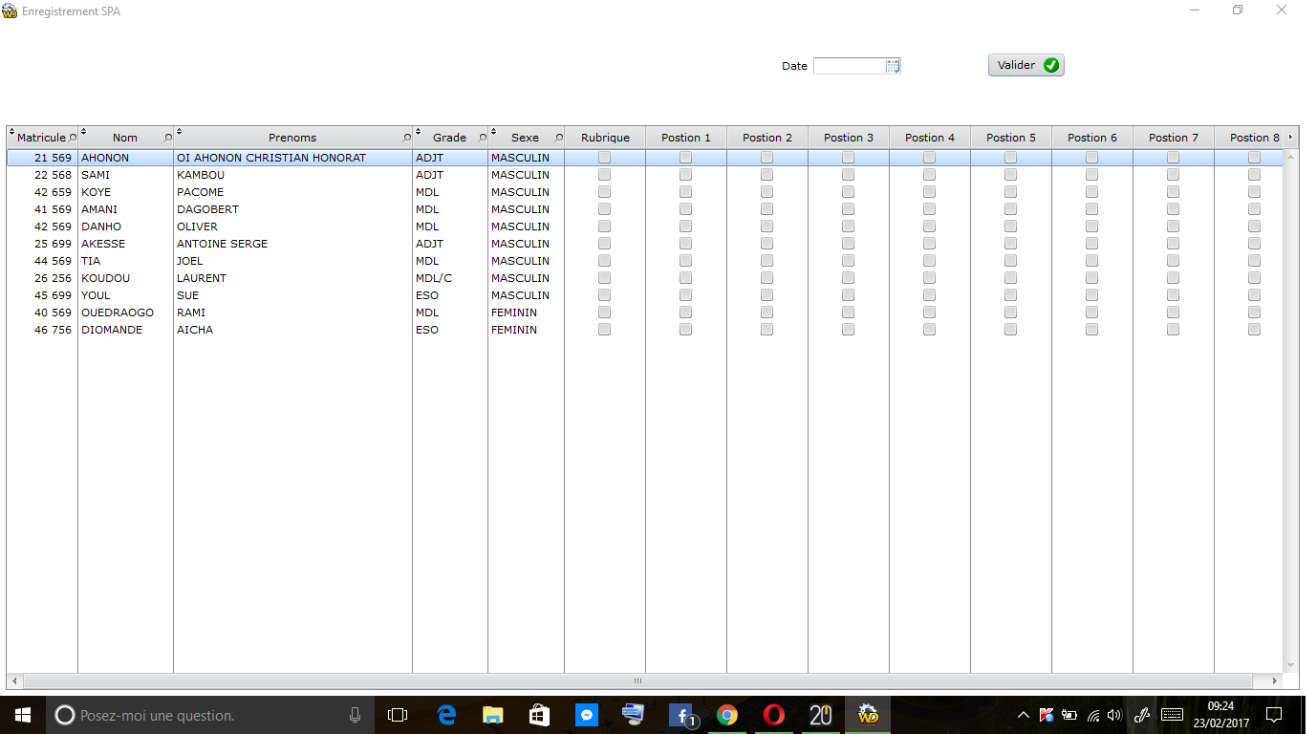
Task: Click the Sexe column search magnifier
Action: (559, 138)
